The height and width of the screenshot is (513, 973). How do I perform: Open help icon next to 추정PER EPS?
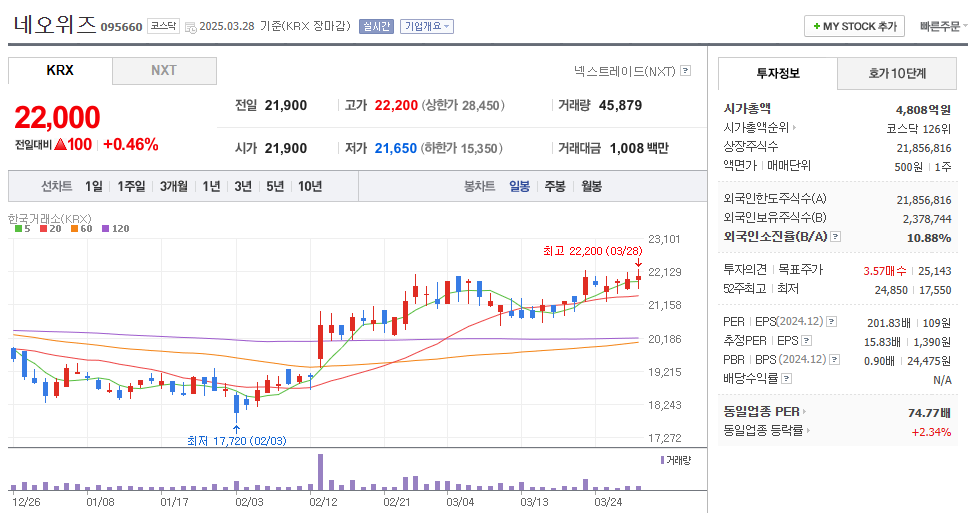(807, 341)
